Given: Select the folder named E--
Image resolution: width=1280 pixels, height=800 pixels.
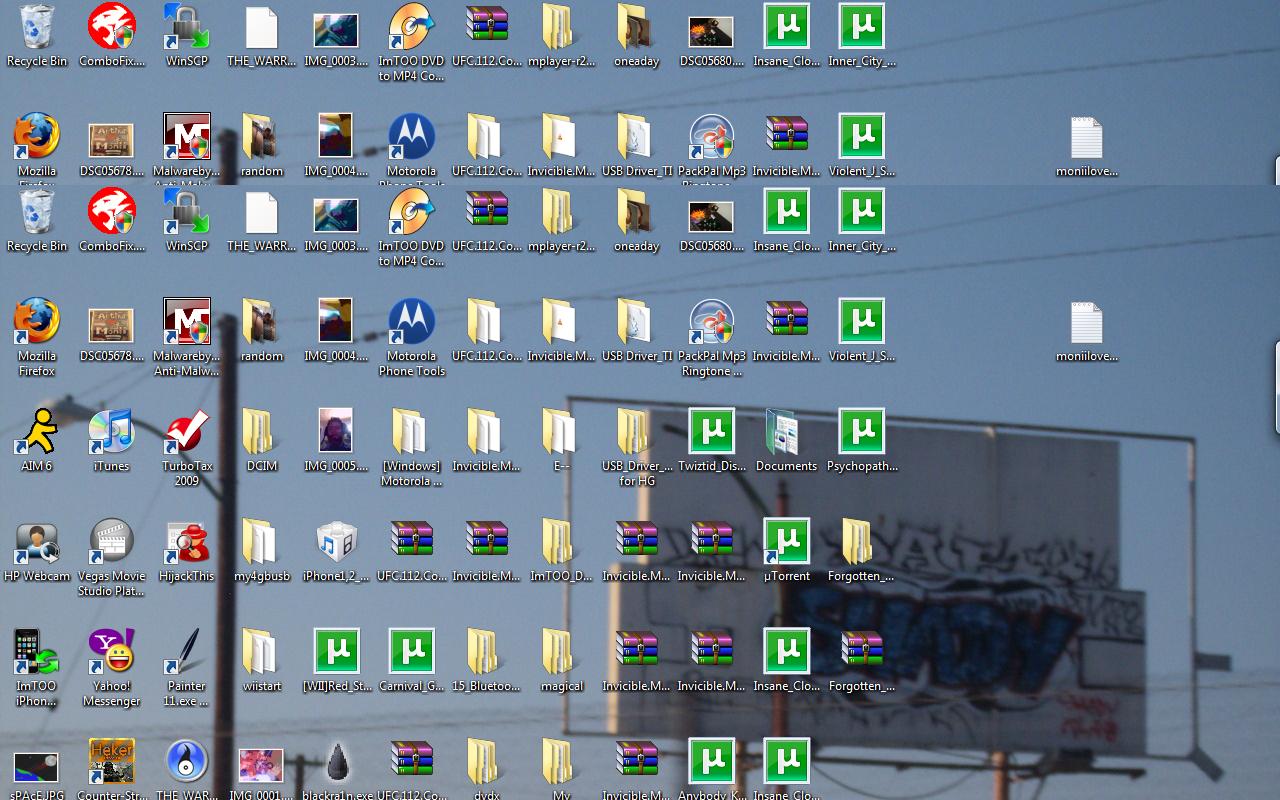Looking at the screenshot, I should (x=561, y=431).
